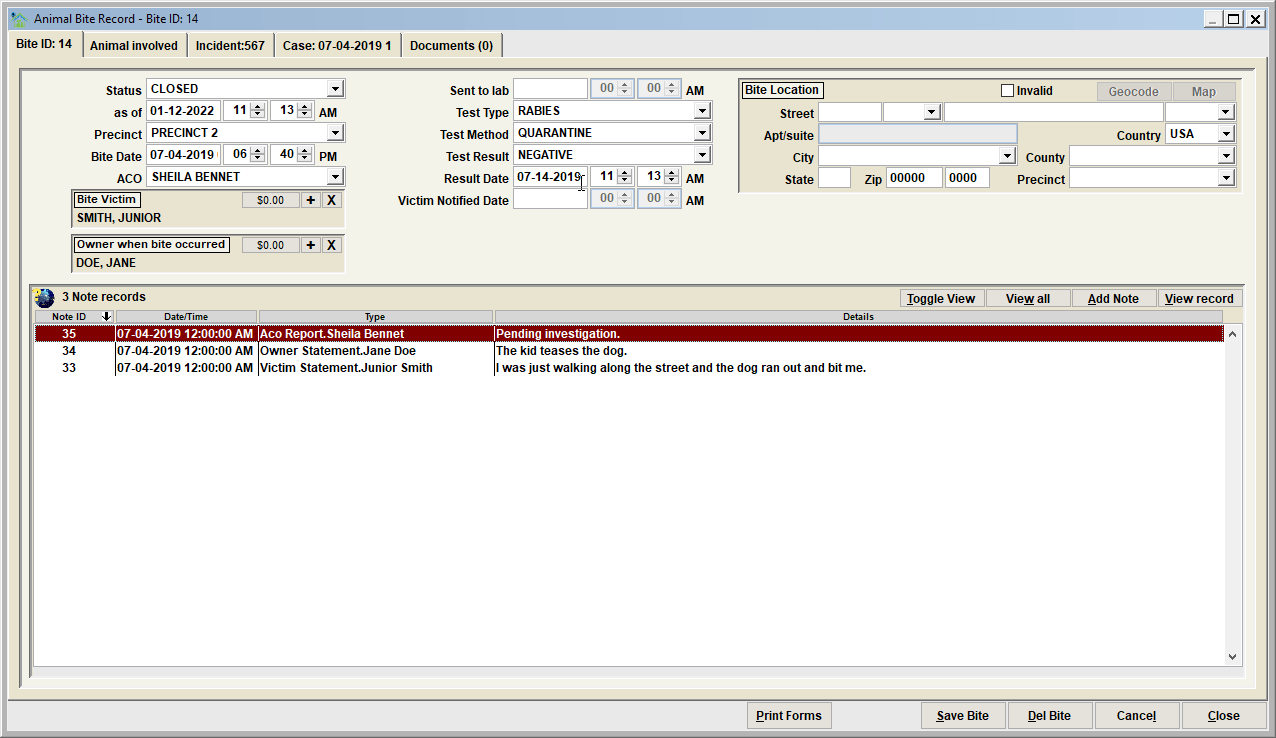The width and height of the screenshot is (1276, 738).
Task: Open the Status dropdown
Action: pos(335,89)
